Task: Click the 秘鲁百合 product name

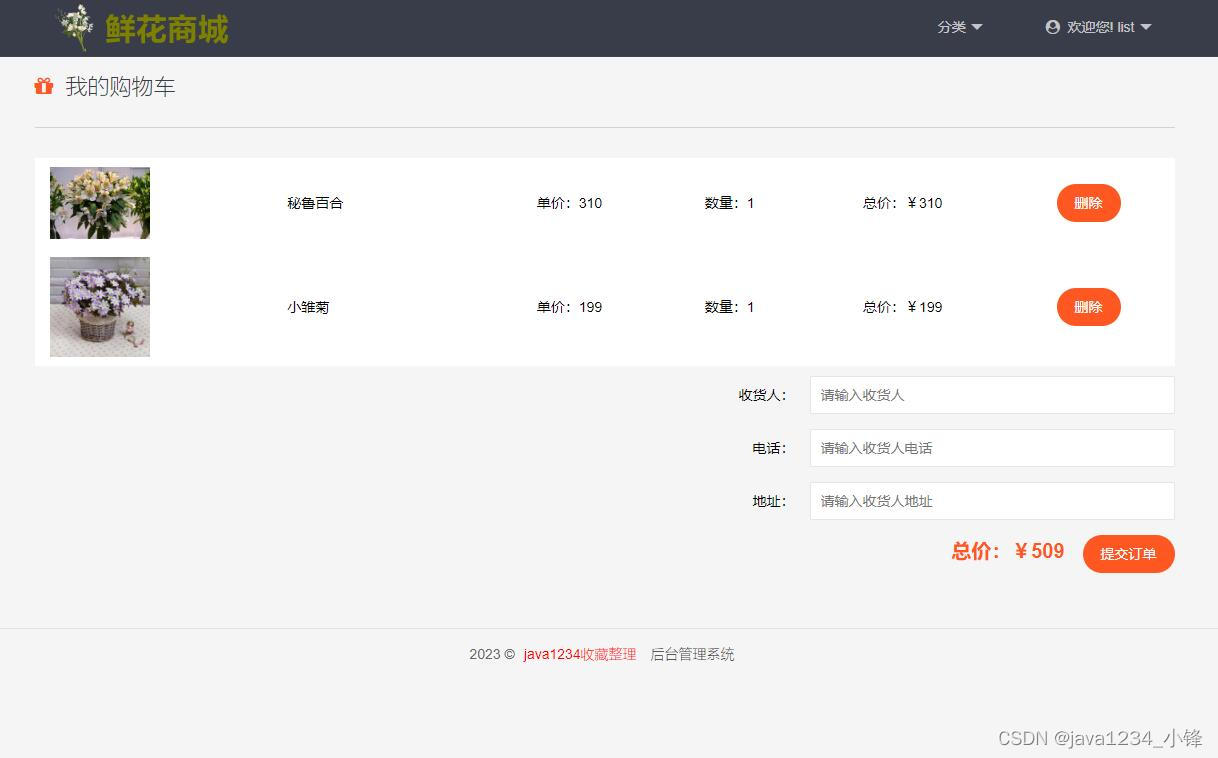Action: (x=315, y=203)
